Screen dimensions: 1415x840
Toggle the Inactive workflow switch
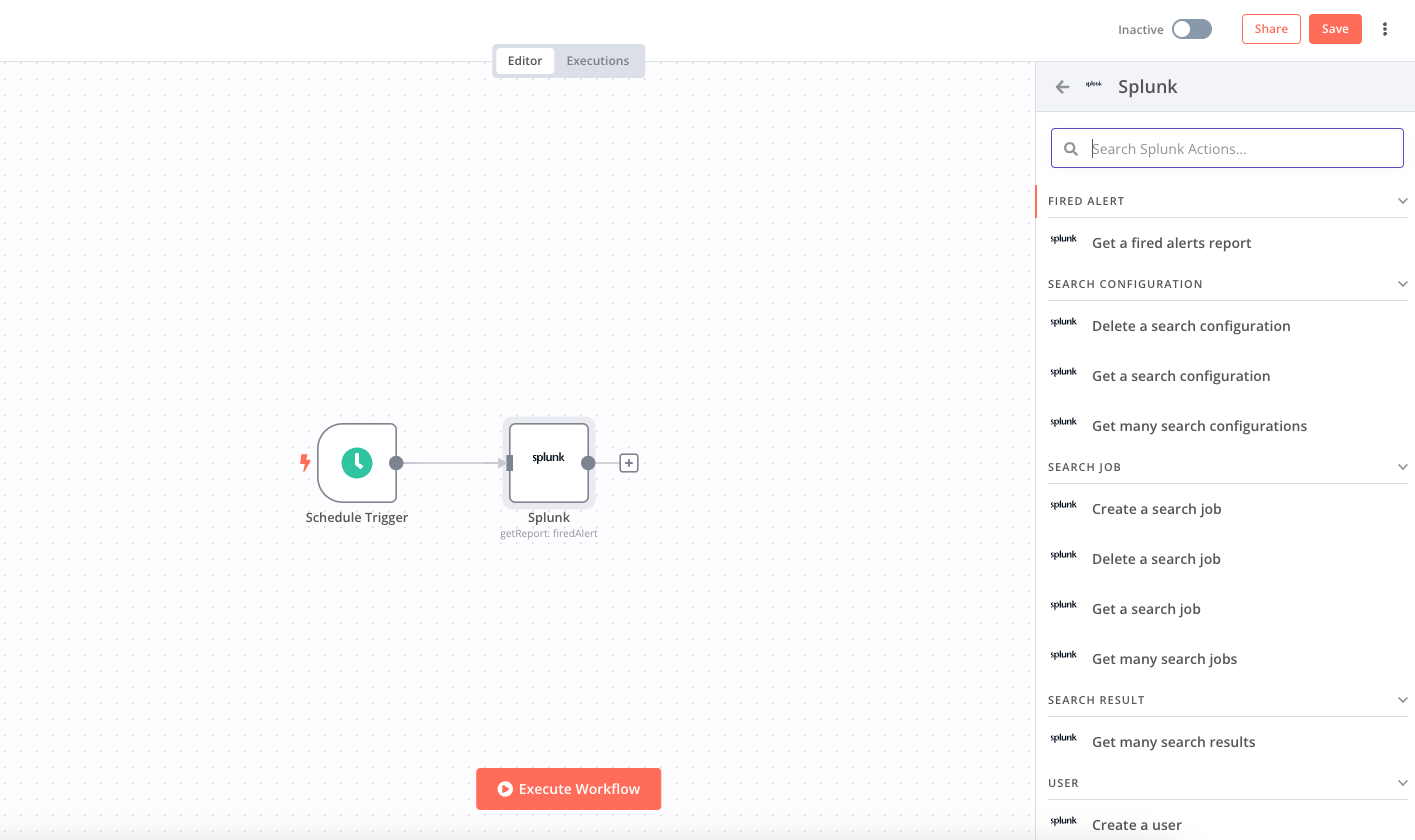point(1191,29)
